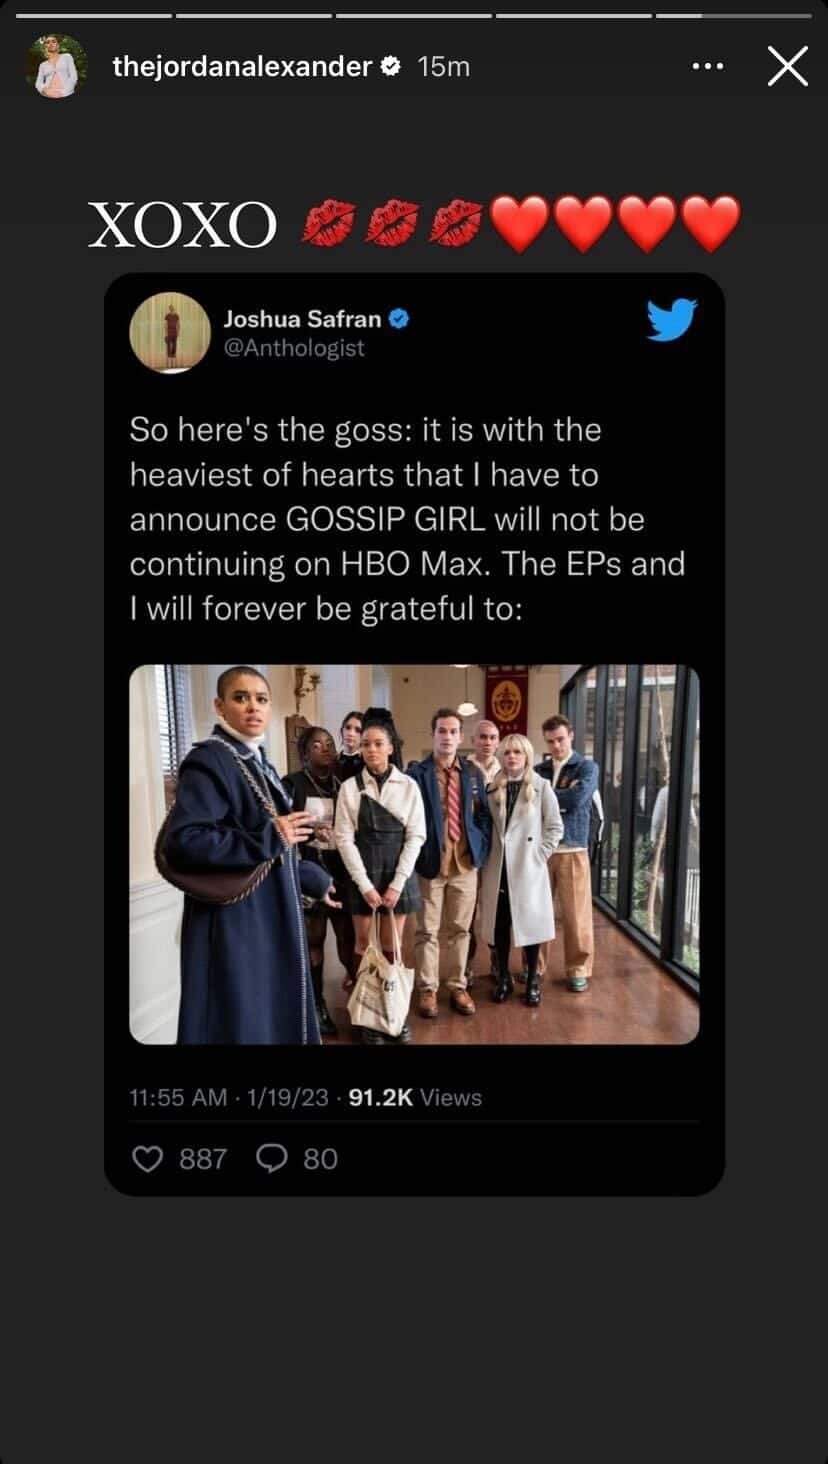Tap the comment bubble icon under the tweet
The image size is (828, 1464).
pyautogui.click(x=272, y=1158)
